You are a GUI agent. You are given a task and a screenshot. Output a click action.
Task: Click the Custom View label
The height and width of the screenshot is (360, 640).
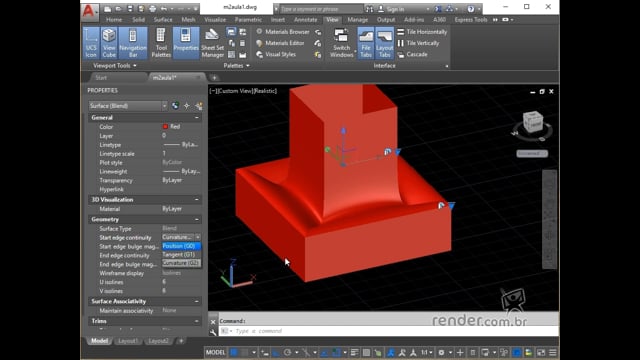coord(236,91)
